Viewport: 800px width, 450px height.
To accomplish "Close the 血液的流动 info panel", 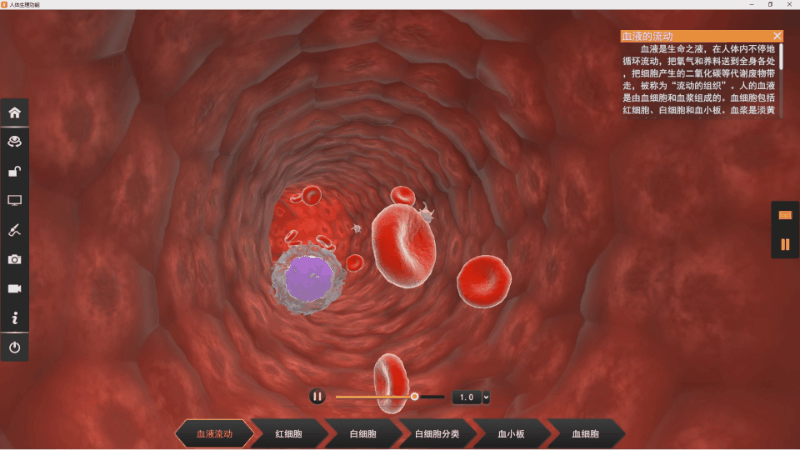I will pyautogui.click(x=777, y=36).
